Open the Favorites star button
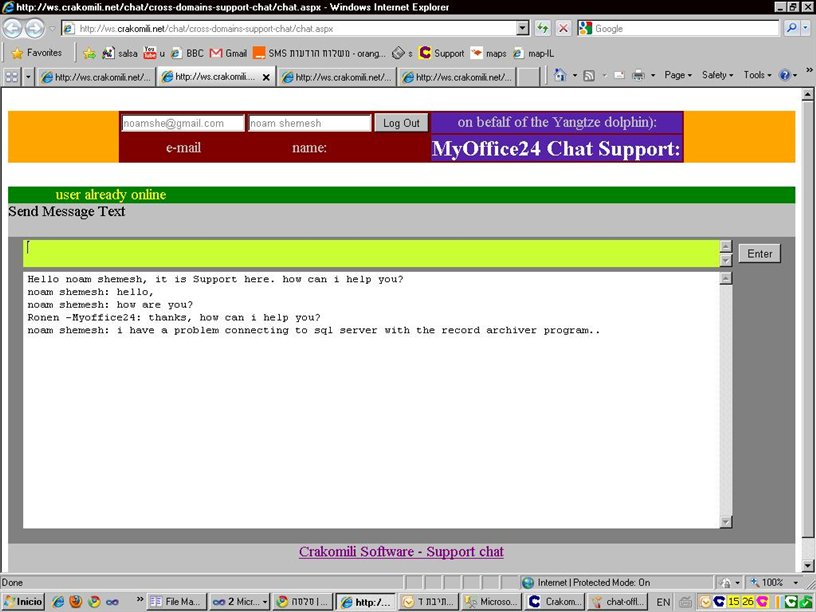Viewport: 816px width, 612px height. point(37,53)
